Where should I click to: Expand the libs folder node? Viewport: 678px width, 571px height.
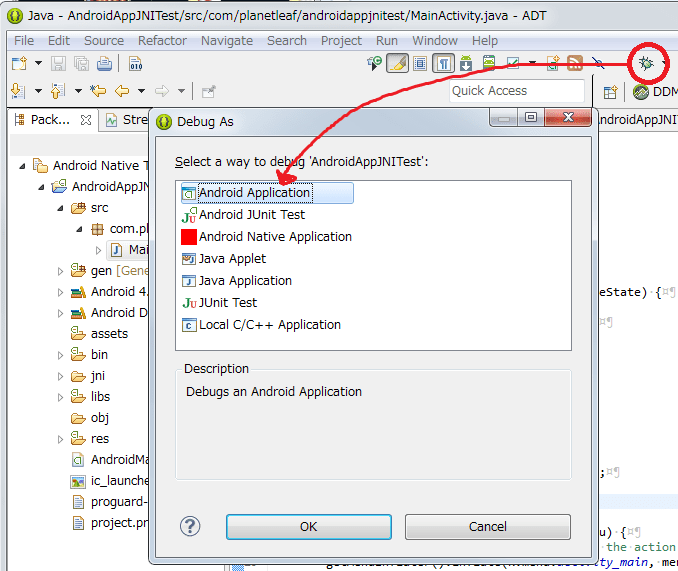pos(61,397)
